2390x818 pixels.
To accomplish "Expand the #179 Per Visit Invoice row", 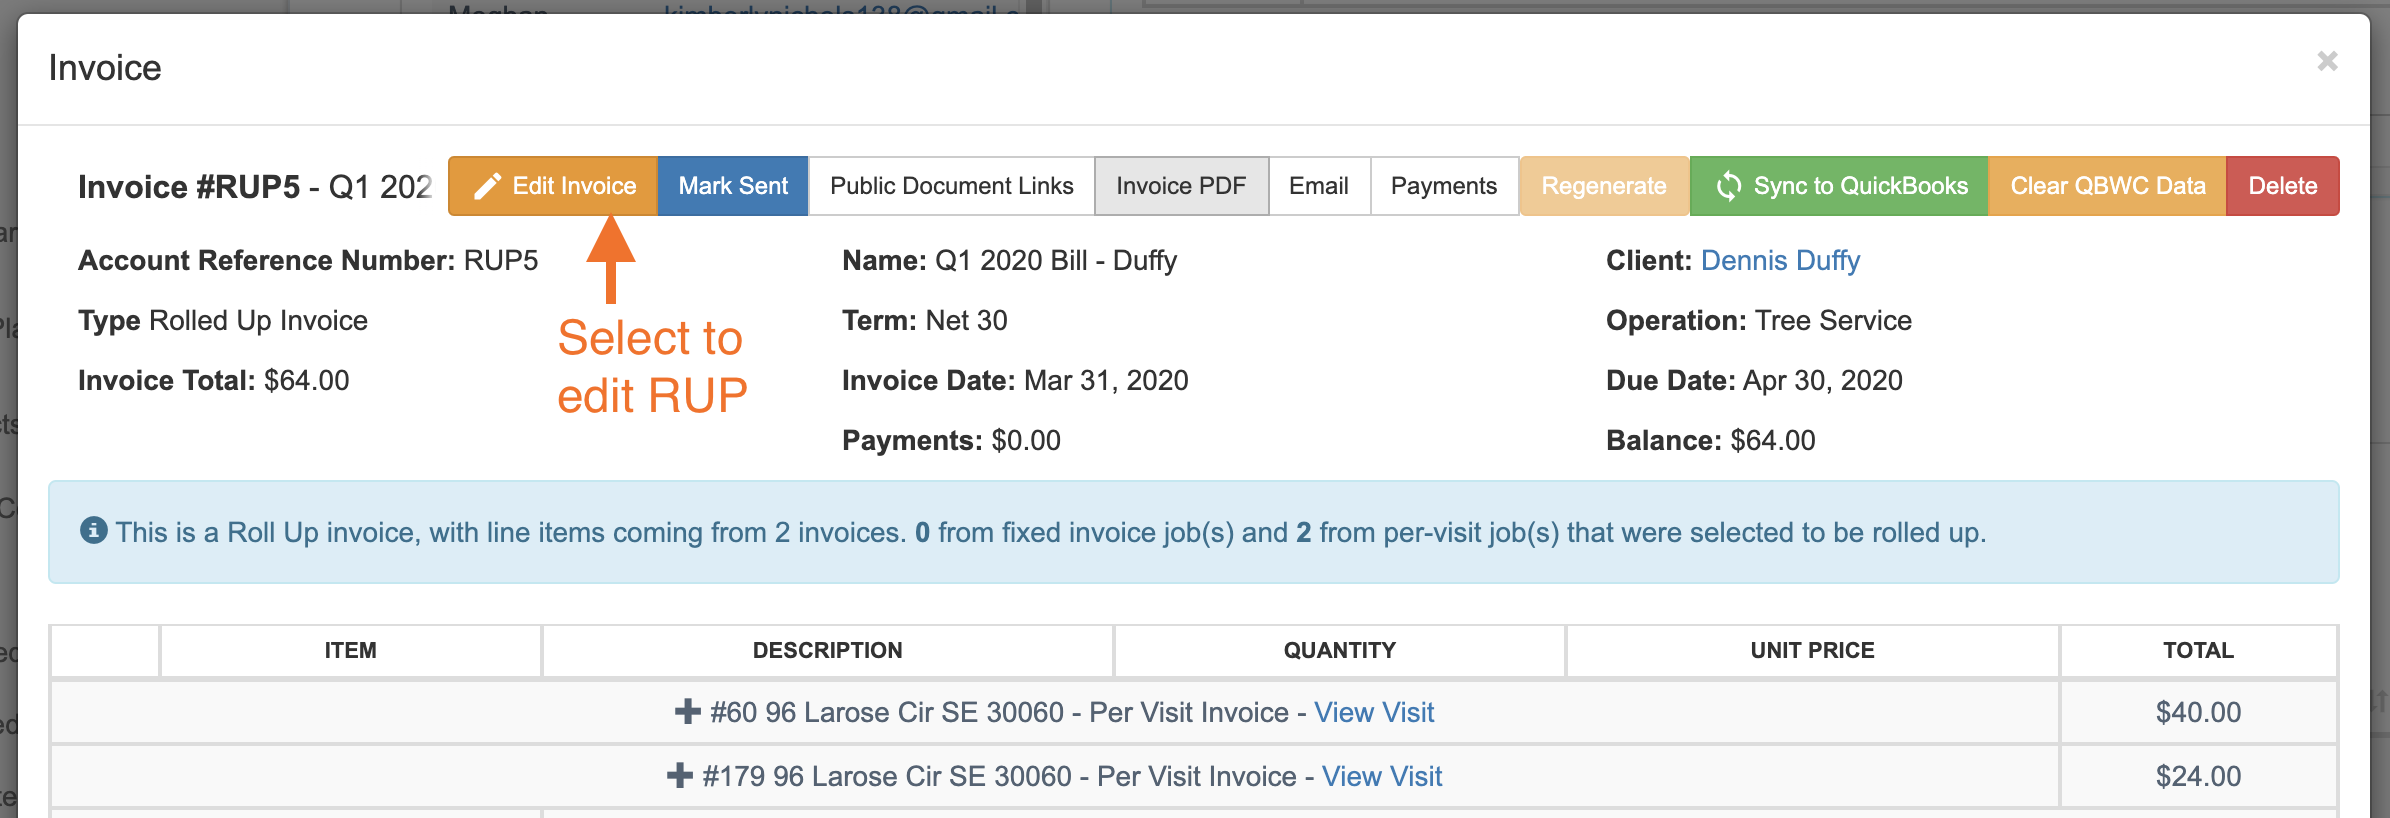I will pyautogui.click(x=680, y=776).
